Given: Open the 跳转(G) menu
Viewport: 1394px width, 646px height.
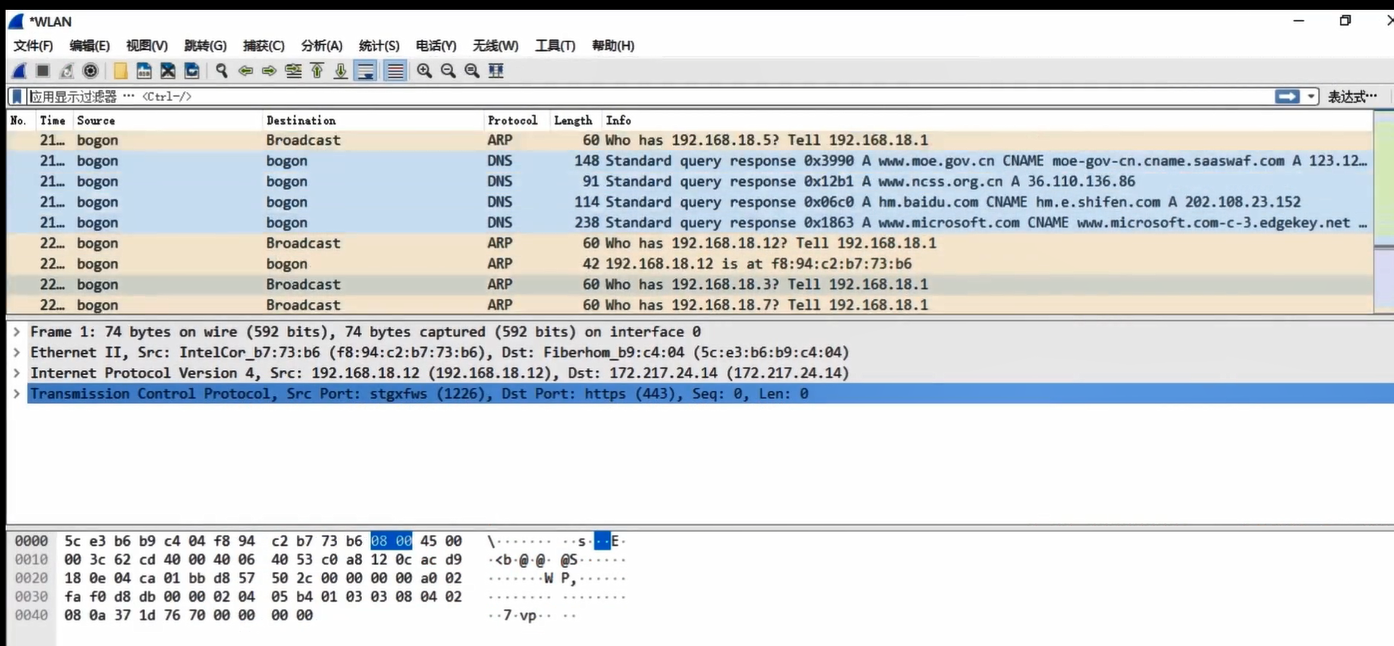Looking at the screenshot, I should [206, 46].
